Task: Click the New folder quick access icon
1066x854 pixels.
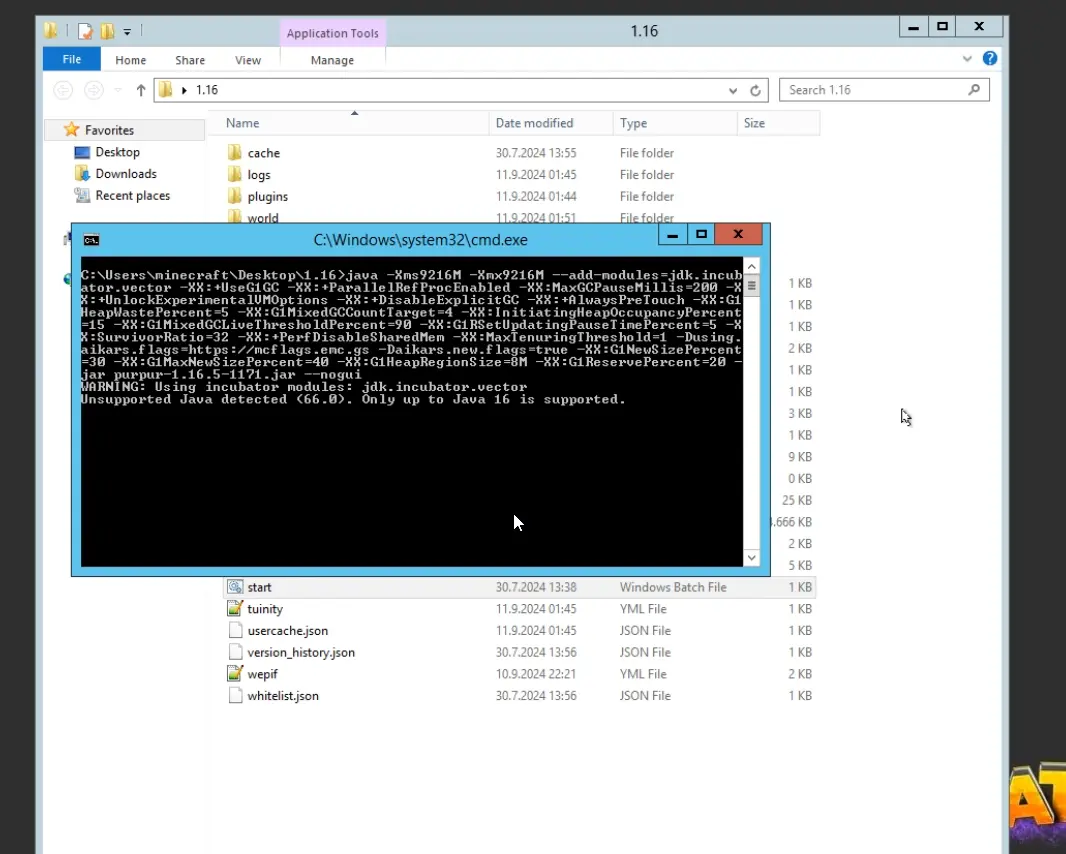Action: pos(107,31)
